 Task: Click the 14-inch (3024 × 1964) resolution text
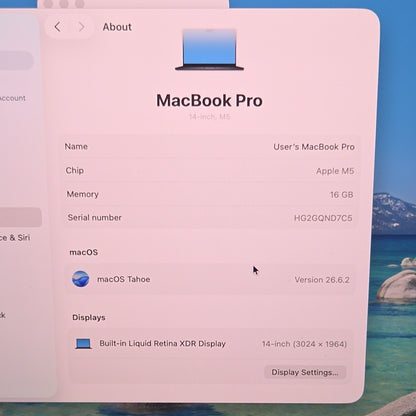(304, 344)
